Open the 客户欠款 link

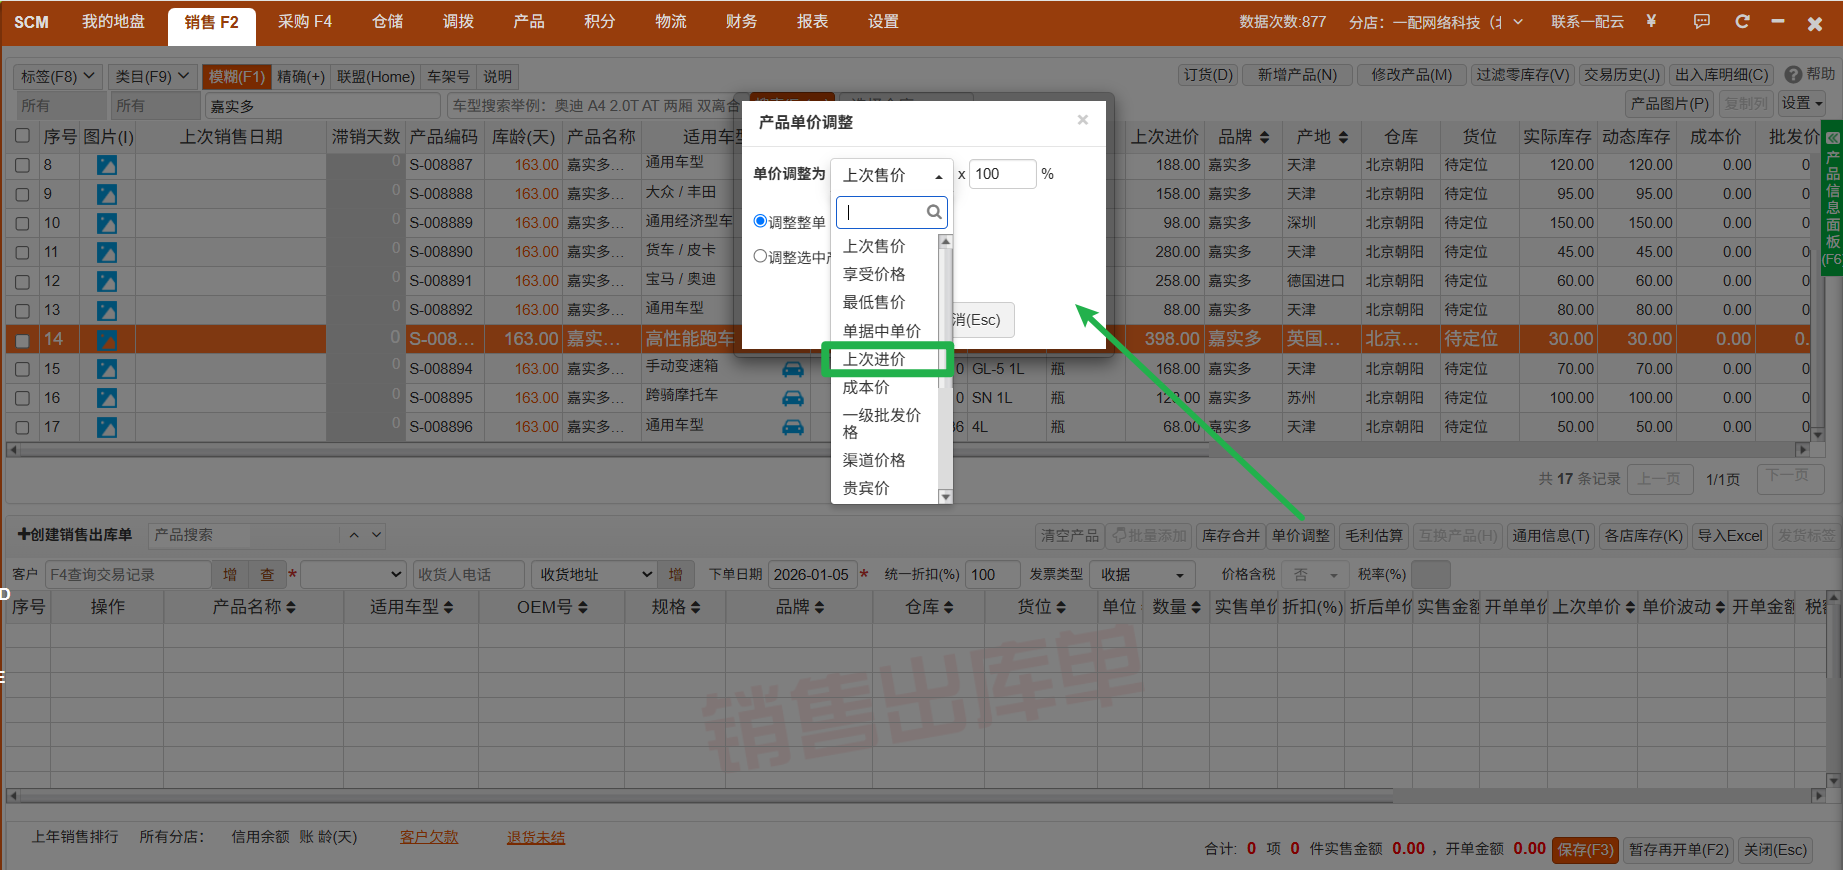(x=429, y=837)
